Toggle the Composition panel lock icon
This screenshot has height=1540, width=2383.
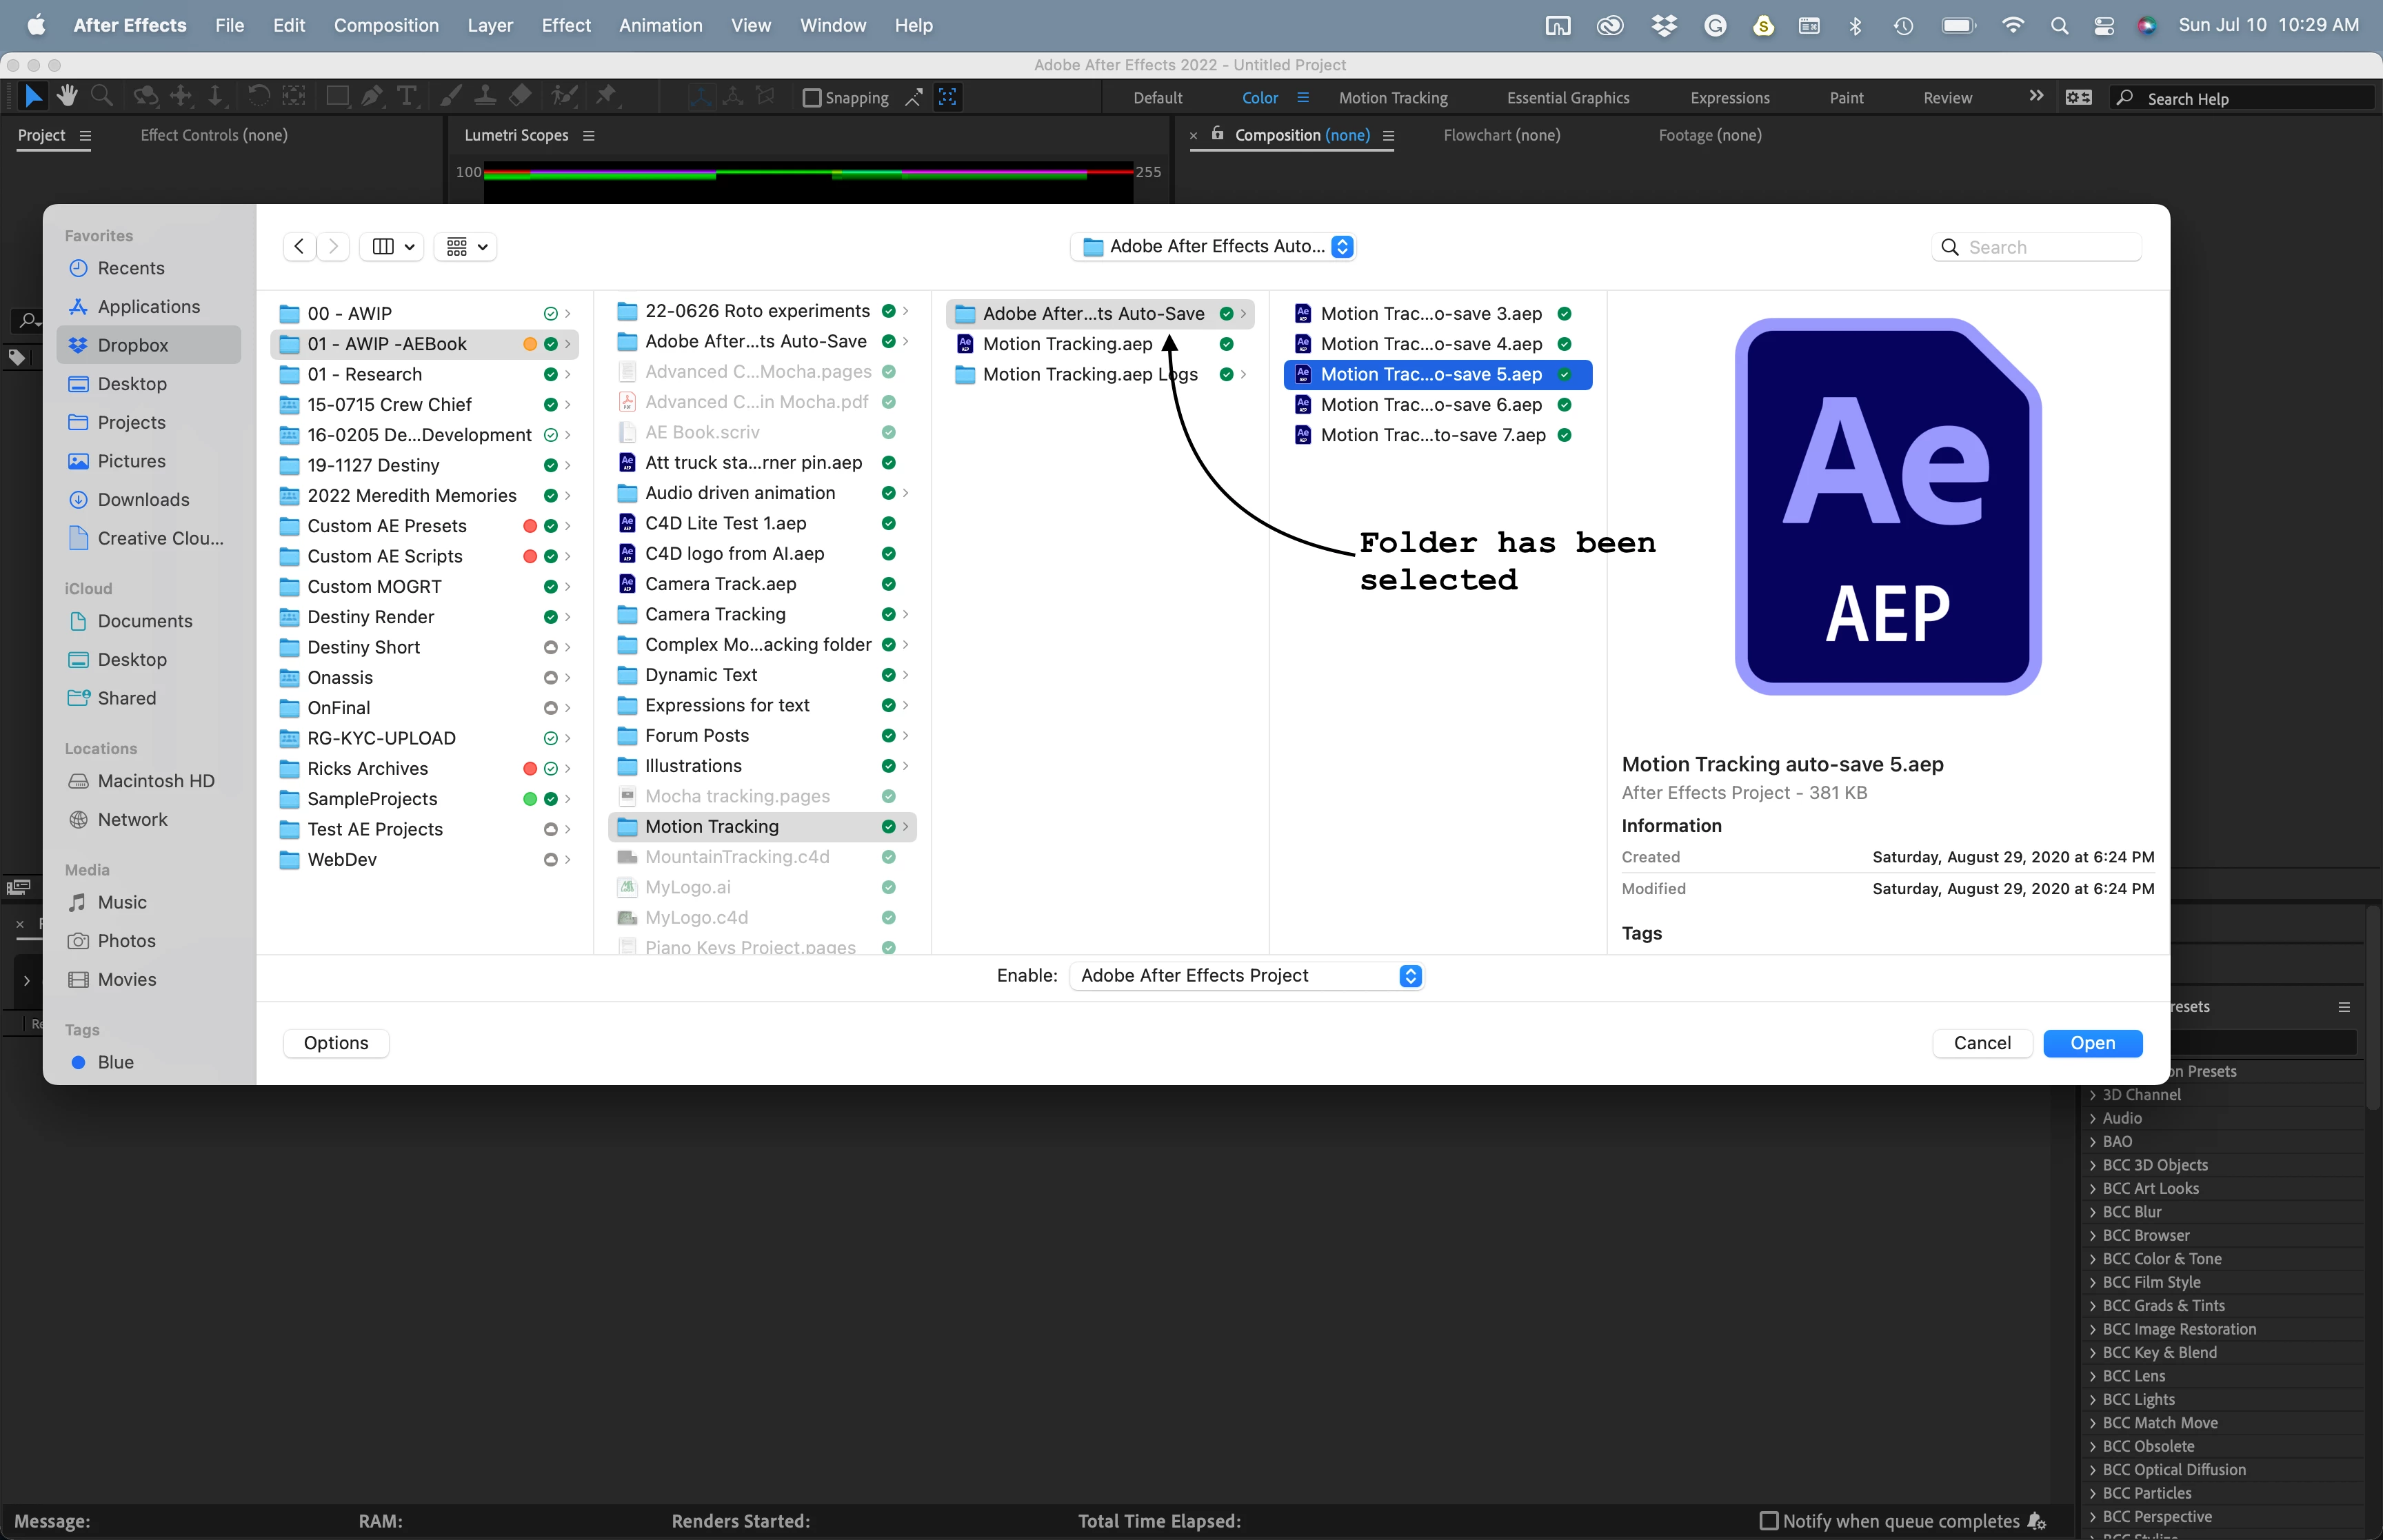pyautogui.click(x=1217, y=134)
